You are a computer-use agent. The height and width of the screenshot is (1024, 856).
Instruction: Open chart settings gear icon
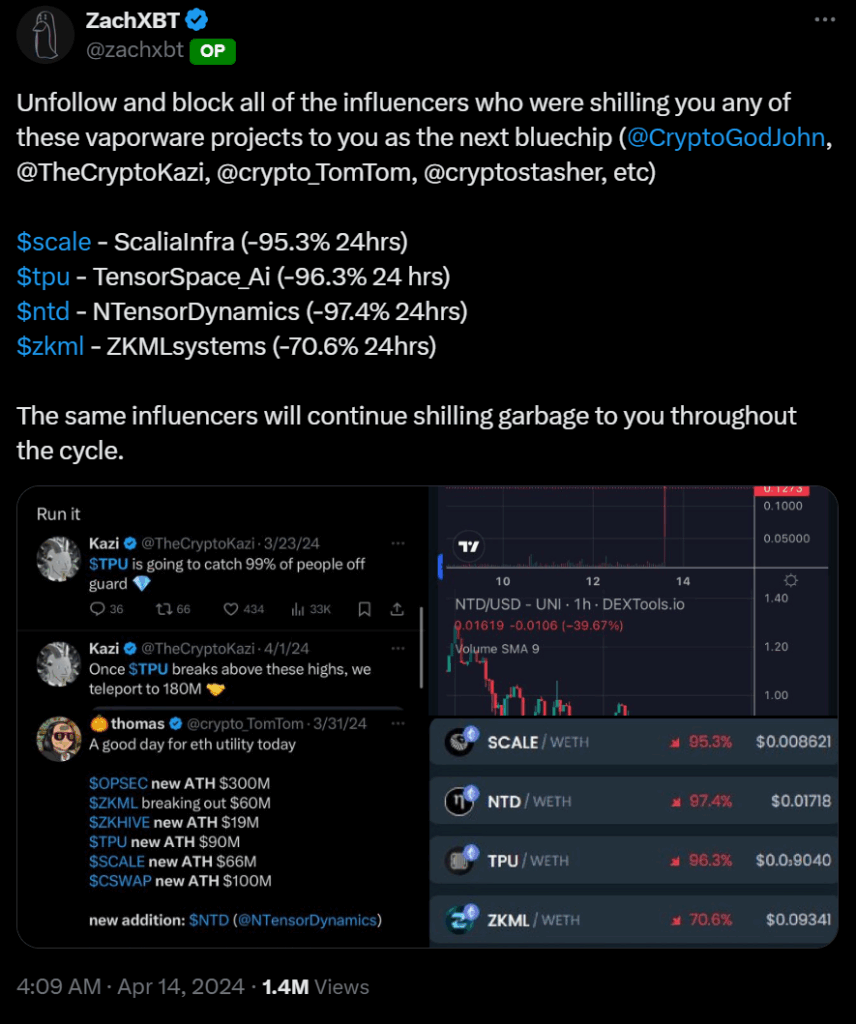790,580
